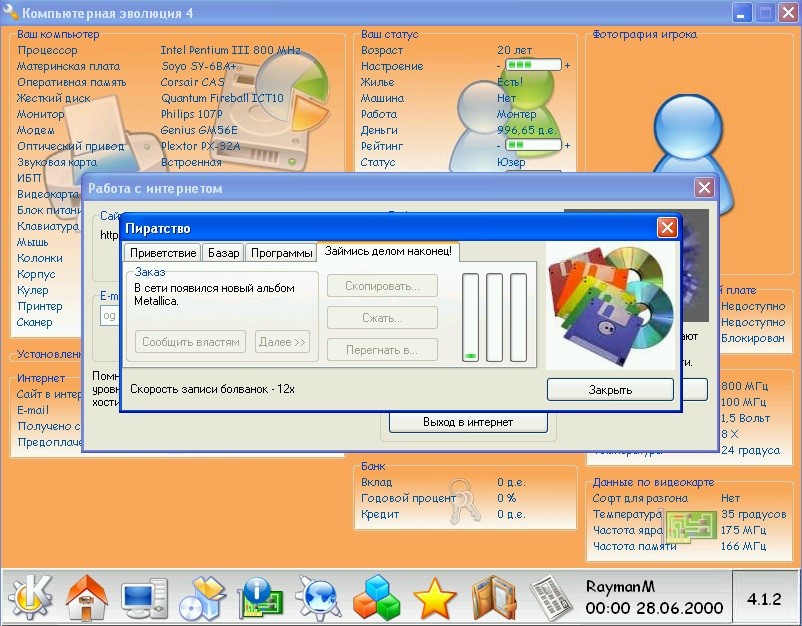This screenshot has width=802, height=626.
Task: Click the Процессор label
Action: point(47,51)
